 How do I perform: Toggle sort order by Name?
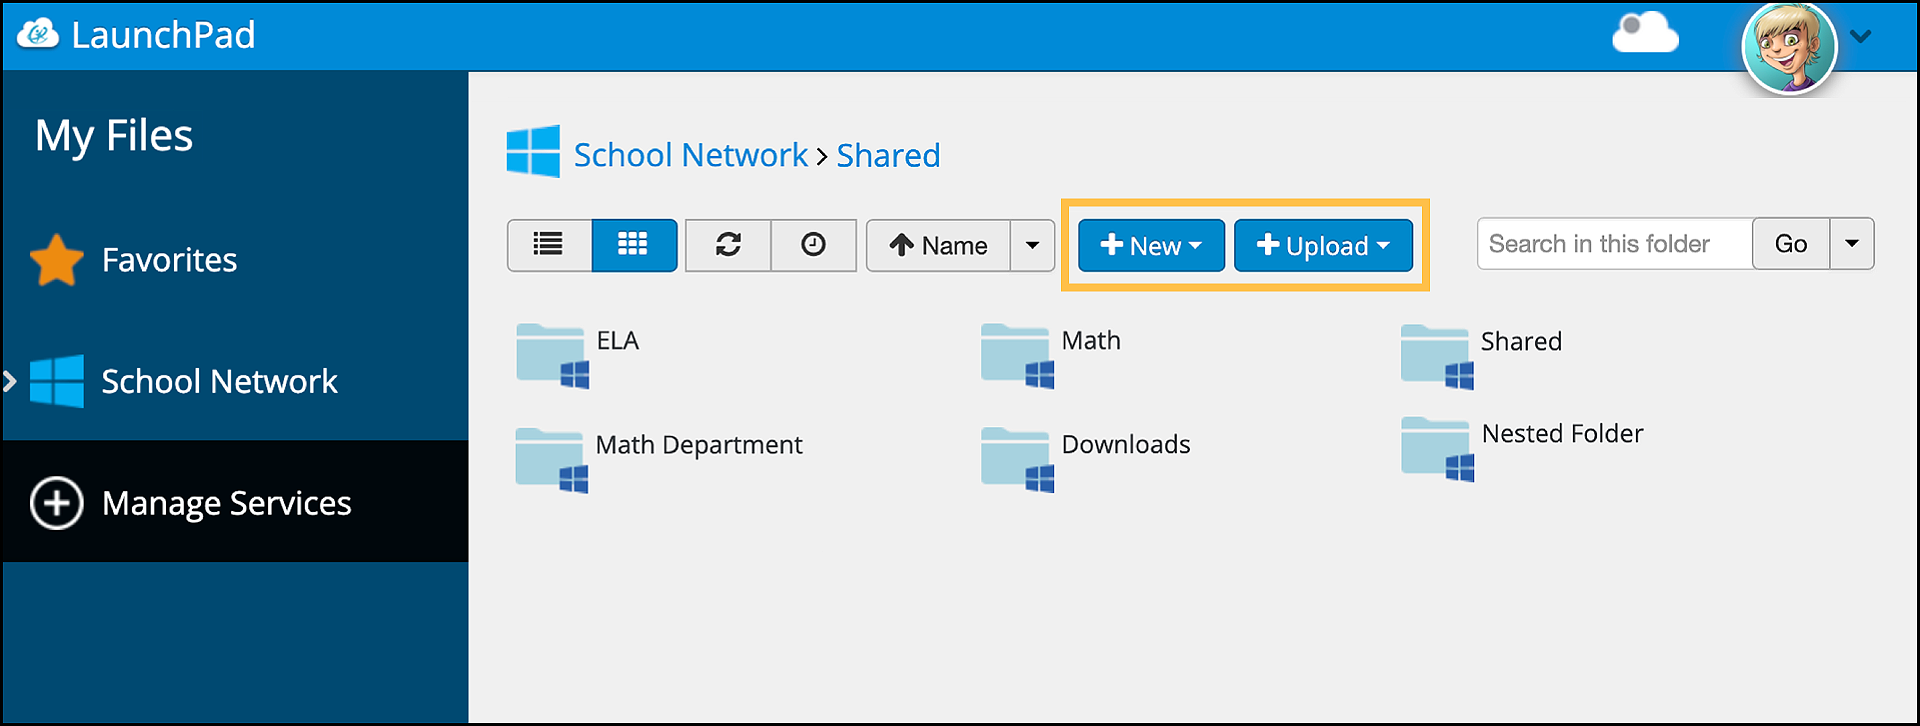tap(938, 245)
